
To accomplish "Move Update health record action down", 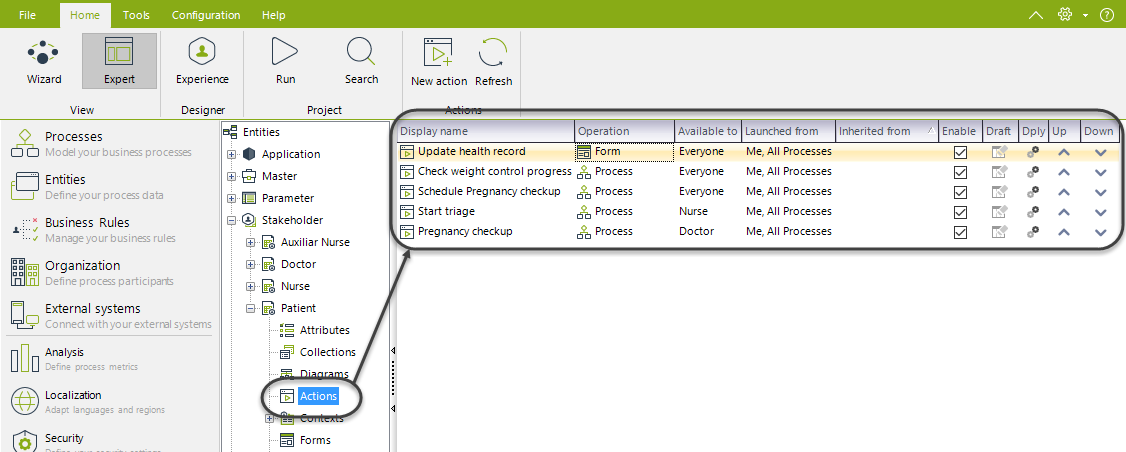I will click(x=1100, y=152).
